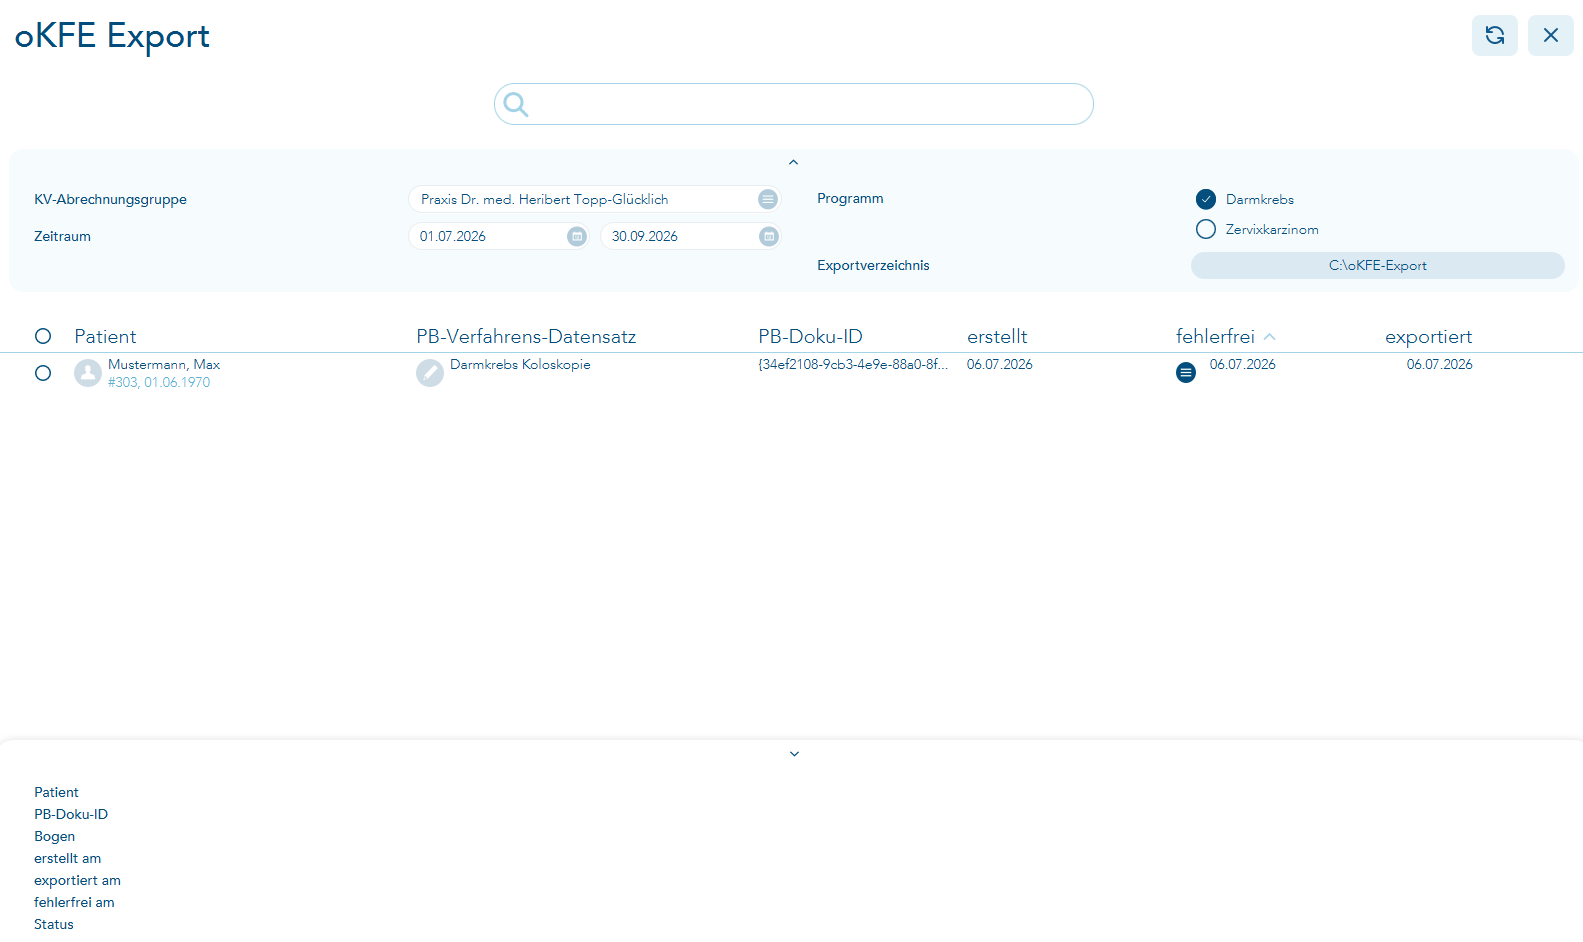Open the calendar for end date 30.09.2026
The height and width of the screenshot is (942, 1583).
click(x=769, y=236)
